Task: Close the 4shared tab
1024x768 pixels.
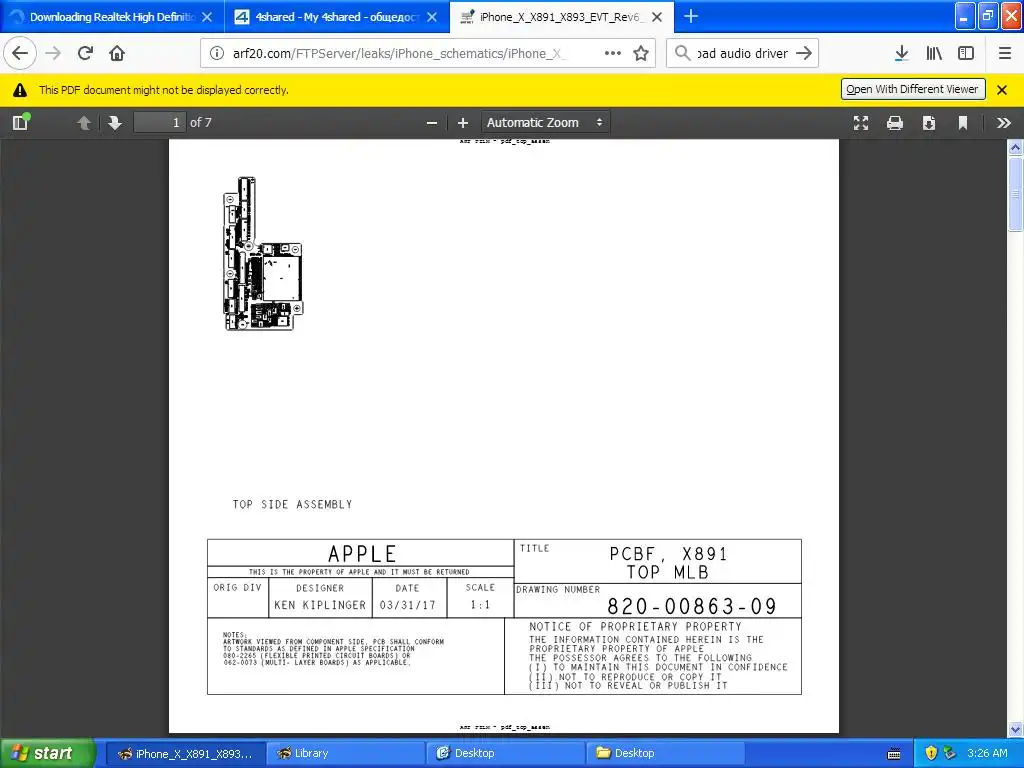Action: 432,17
